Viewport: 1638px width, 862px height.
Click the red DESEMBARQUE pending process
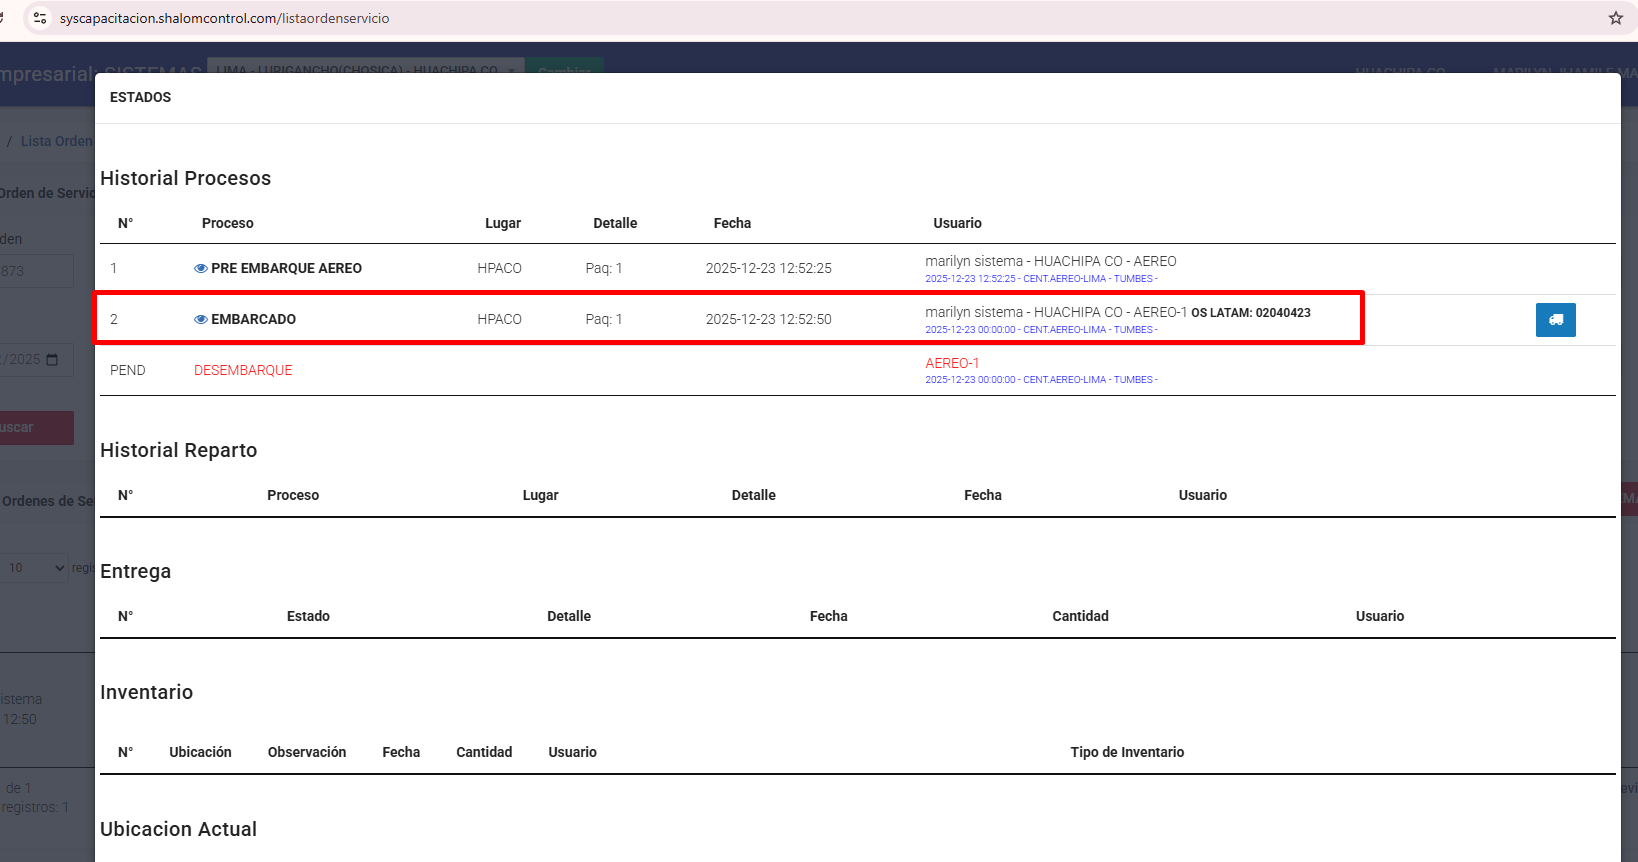click(243, 371)
